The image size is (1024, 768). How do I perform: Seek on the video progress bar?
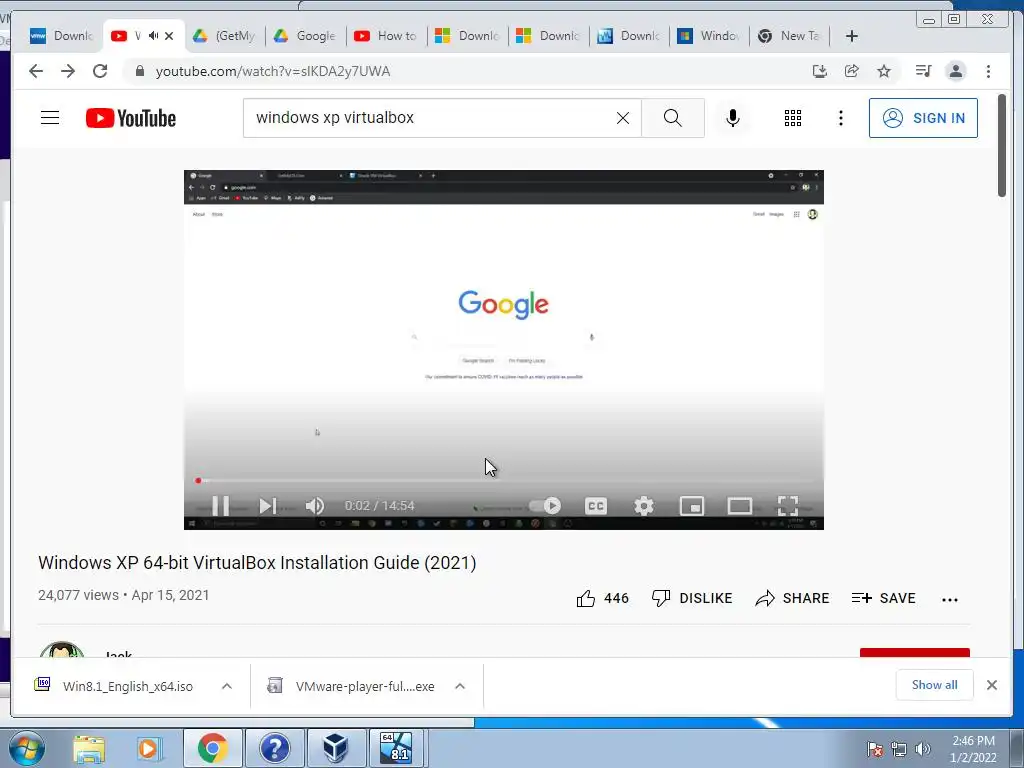pos(504,481)
